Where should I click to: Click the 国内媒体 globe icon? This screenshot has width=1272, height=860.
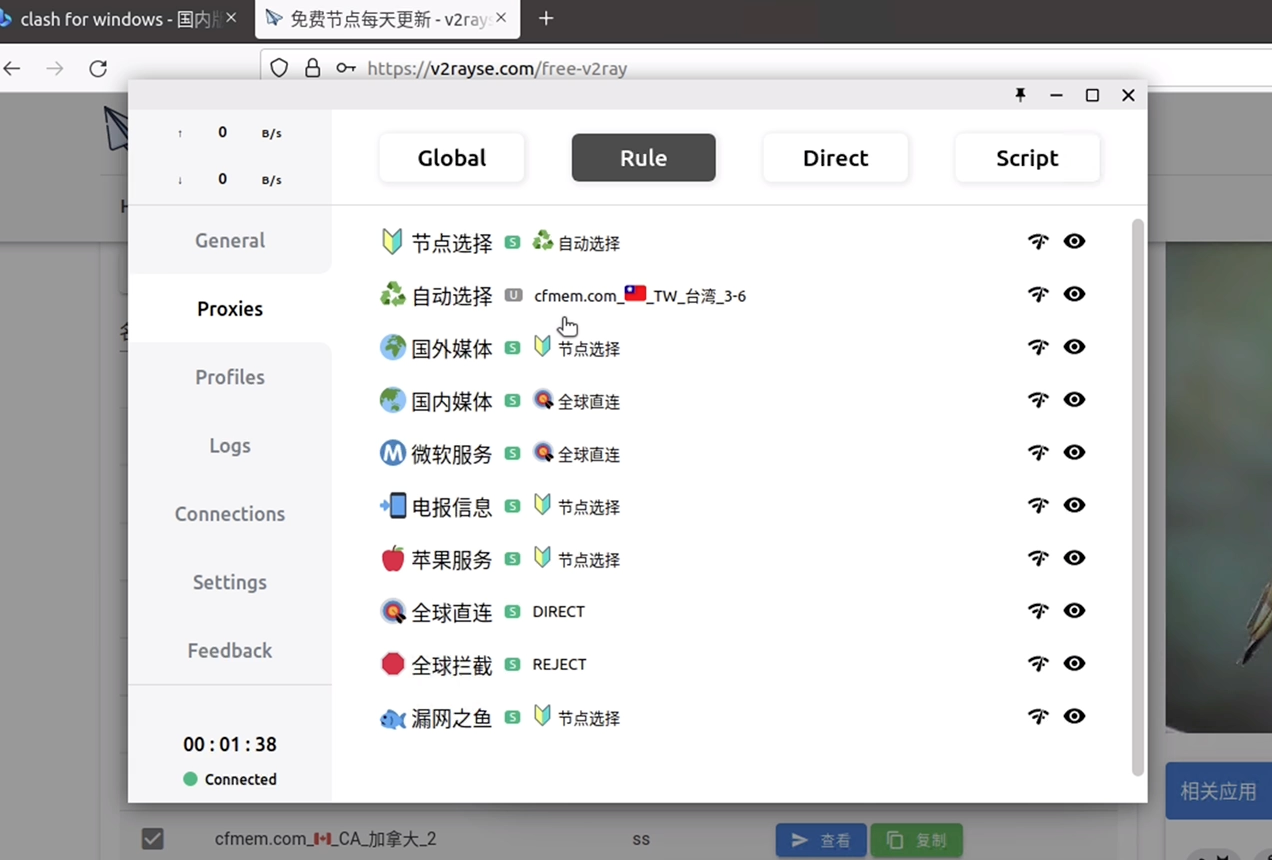click(x=392, y=400)
